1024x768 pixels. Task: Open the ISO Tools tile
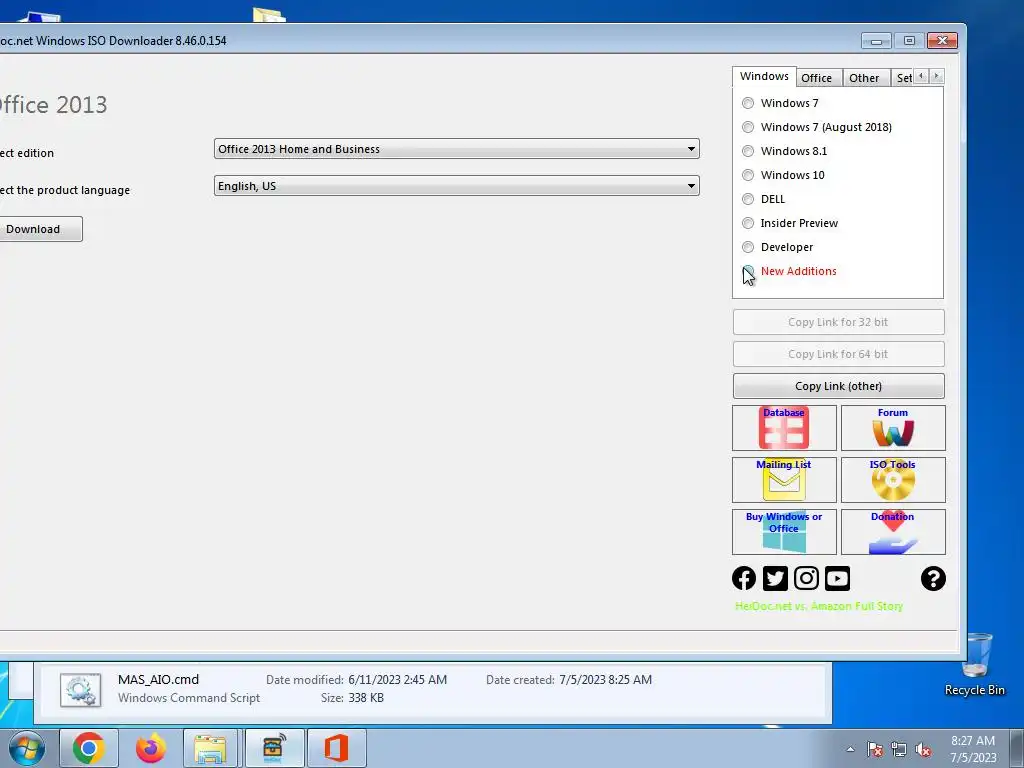tap(893, 480)
